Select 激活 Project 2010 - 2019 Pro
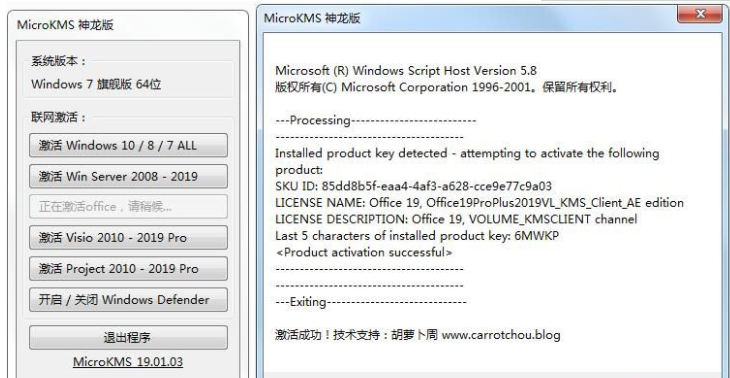The height and width of the screenshot is (378, 730). (128, 269)
